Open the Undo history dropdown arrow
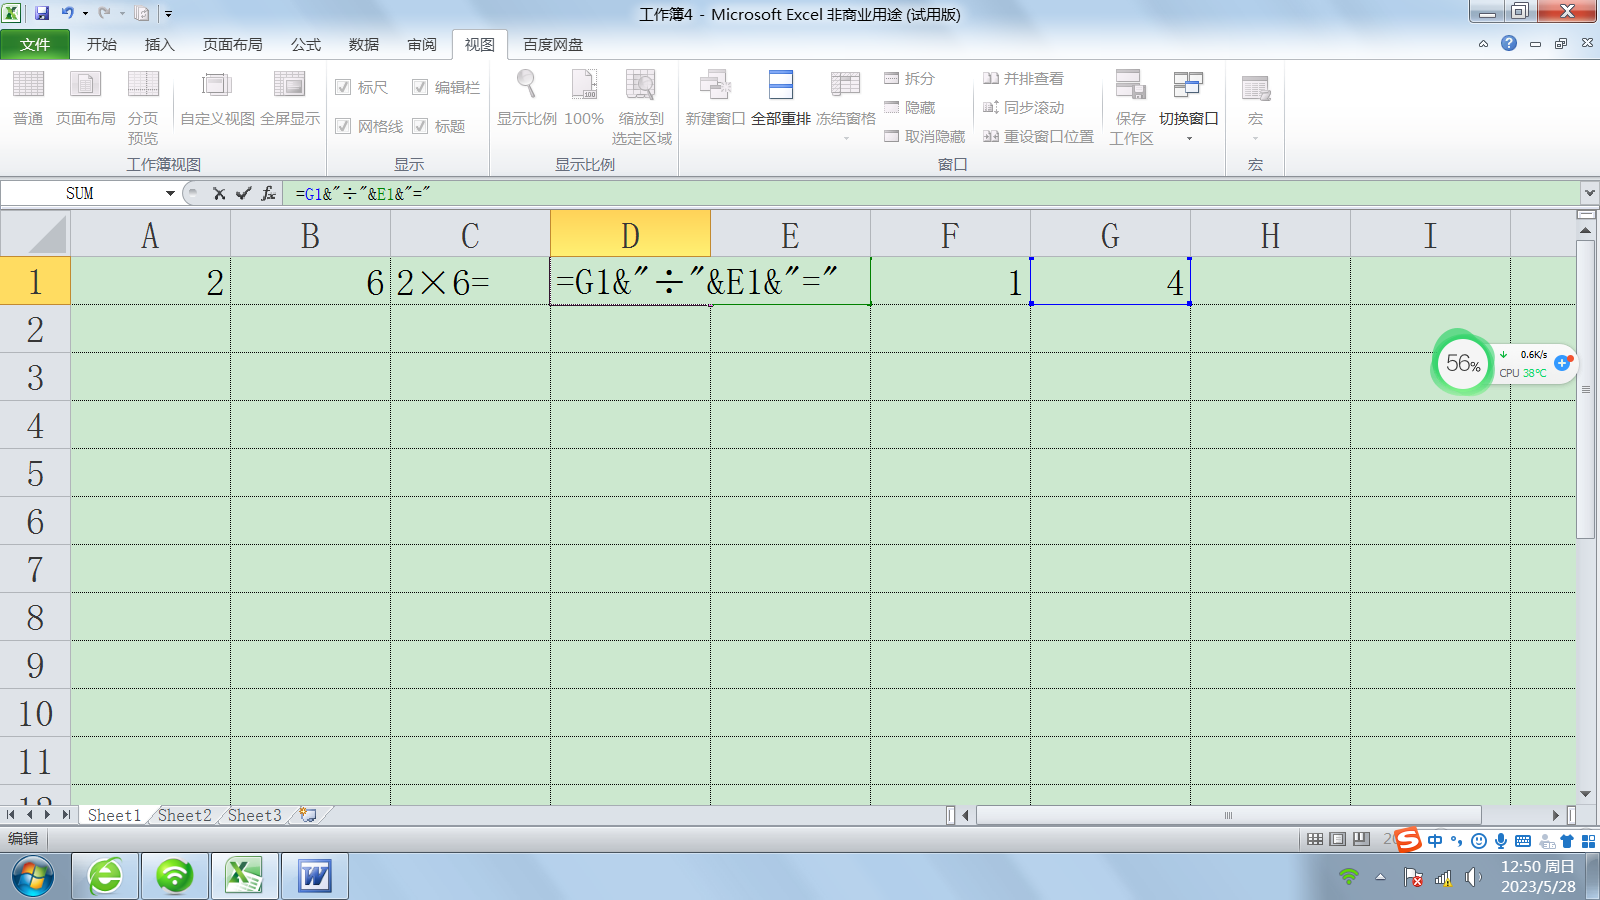The height and width of the screenshot is (900, 1600). coord(85,14)
